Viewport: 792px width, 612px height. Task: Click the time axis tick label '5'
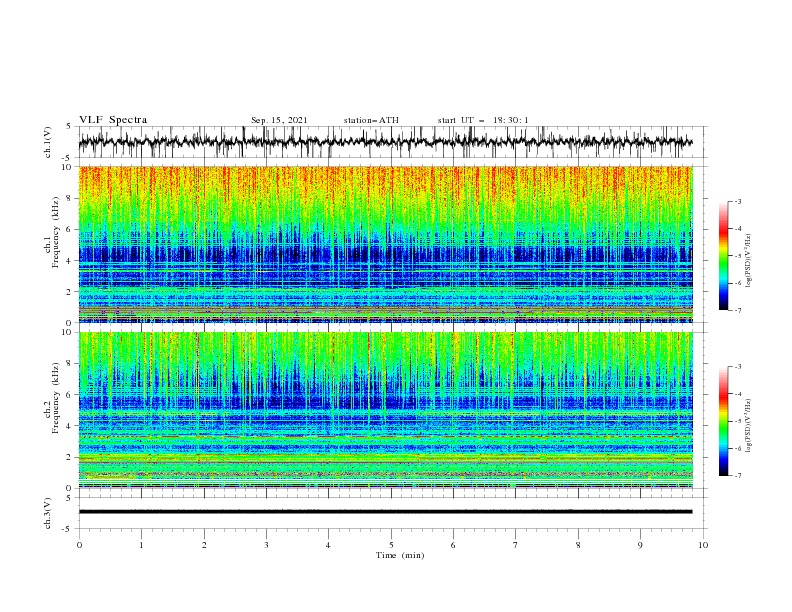[x=391, y=545]
